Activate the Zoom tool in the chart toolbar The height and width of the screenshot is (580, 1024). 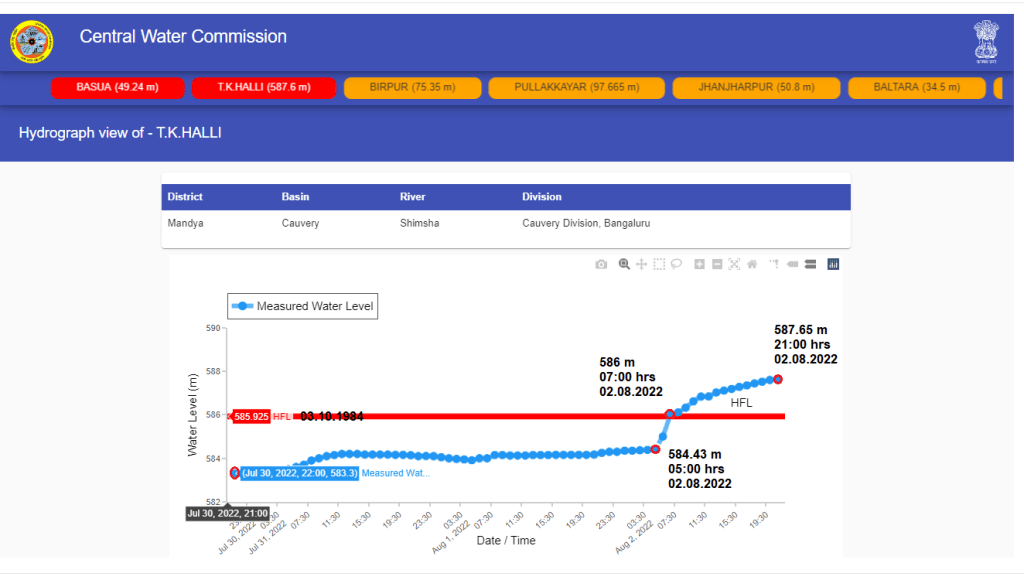coord(624,264)
